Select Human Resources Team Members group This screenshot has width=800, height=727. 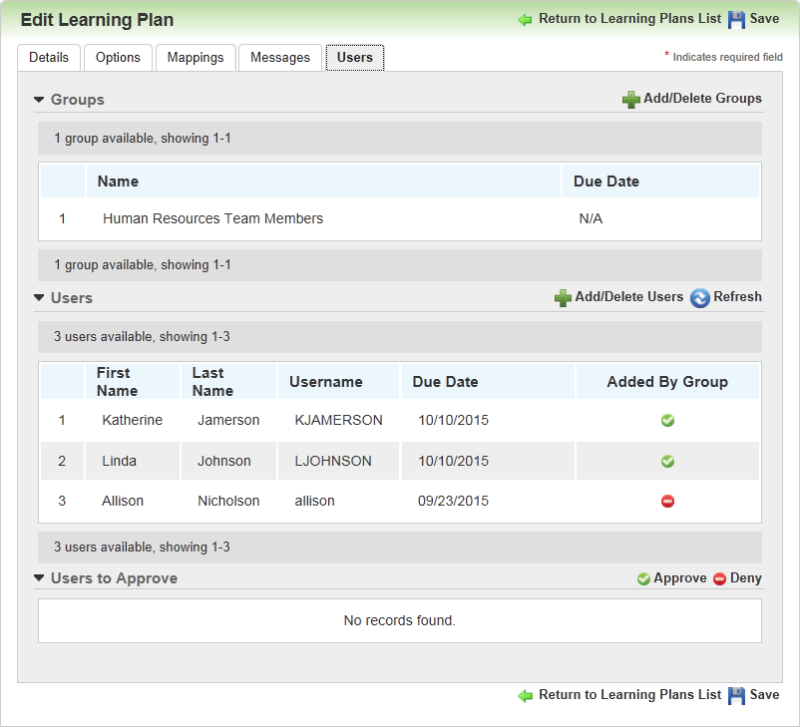(213, 218)
